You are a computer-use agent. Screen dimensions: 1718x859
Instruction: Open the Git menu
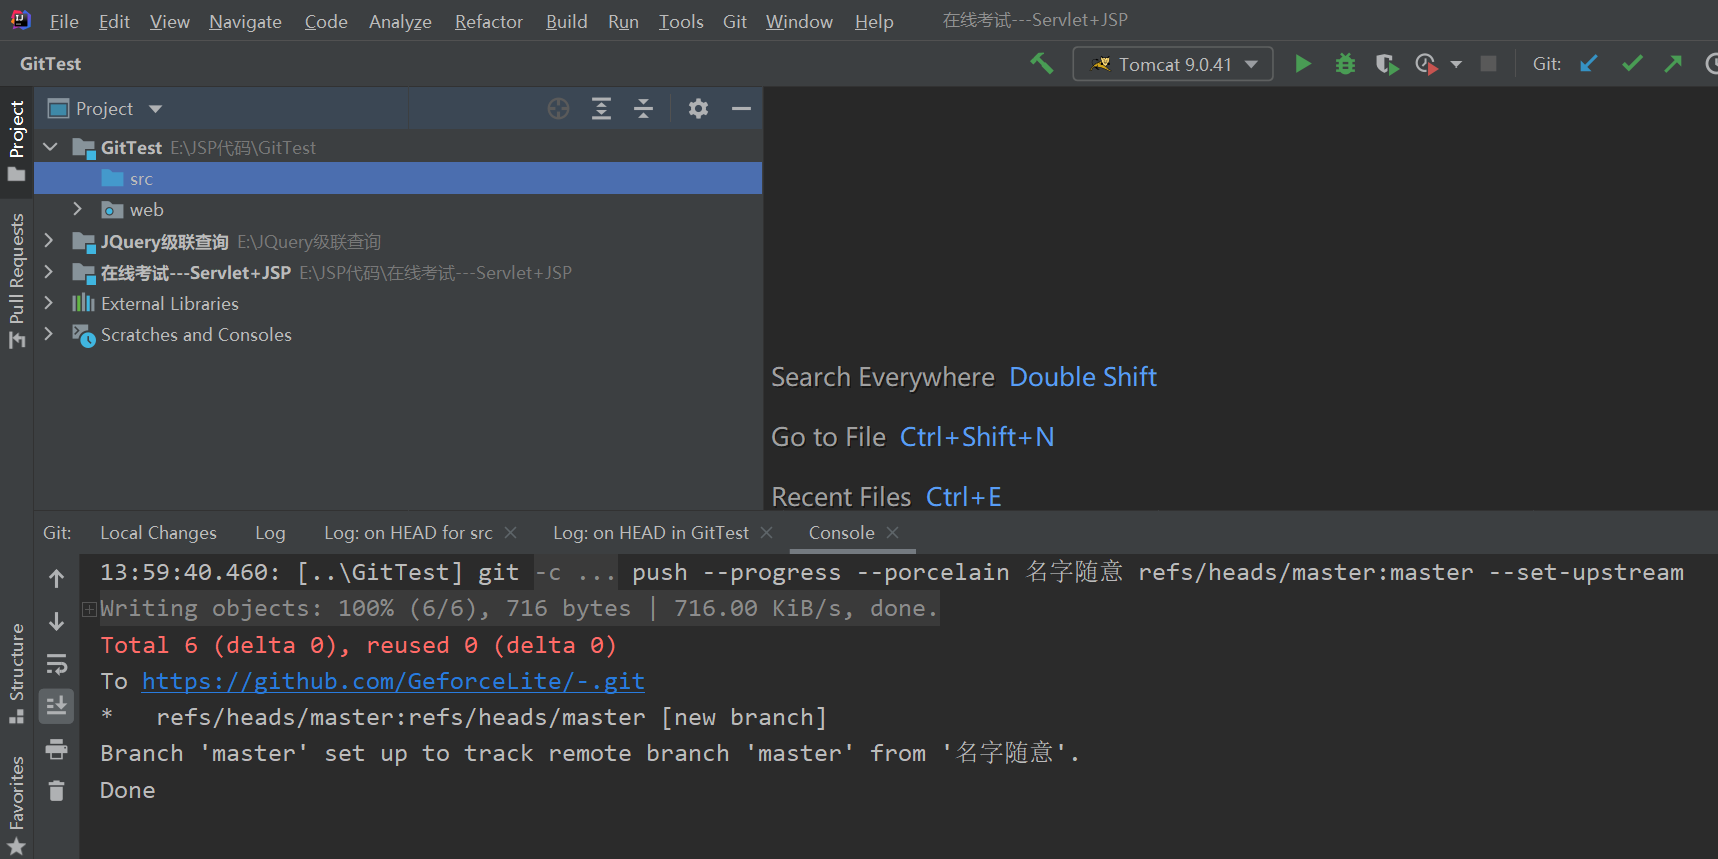coord(735,22)
